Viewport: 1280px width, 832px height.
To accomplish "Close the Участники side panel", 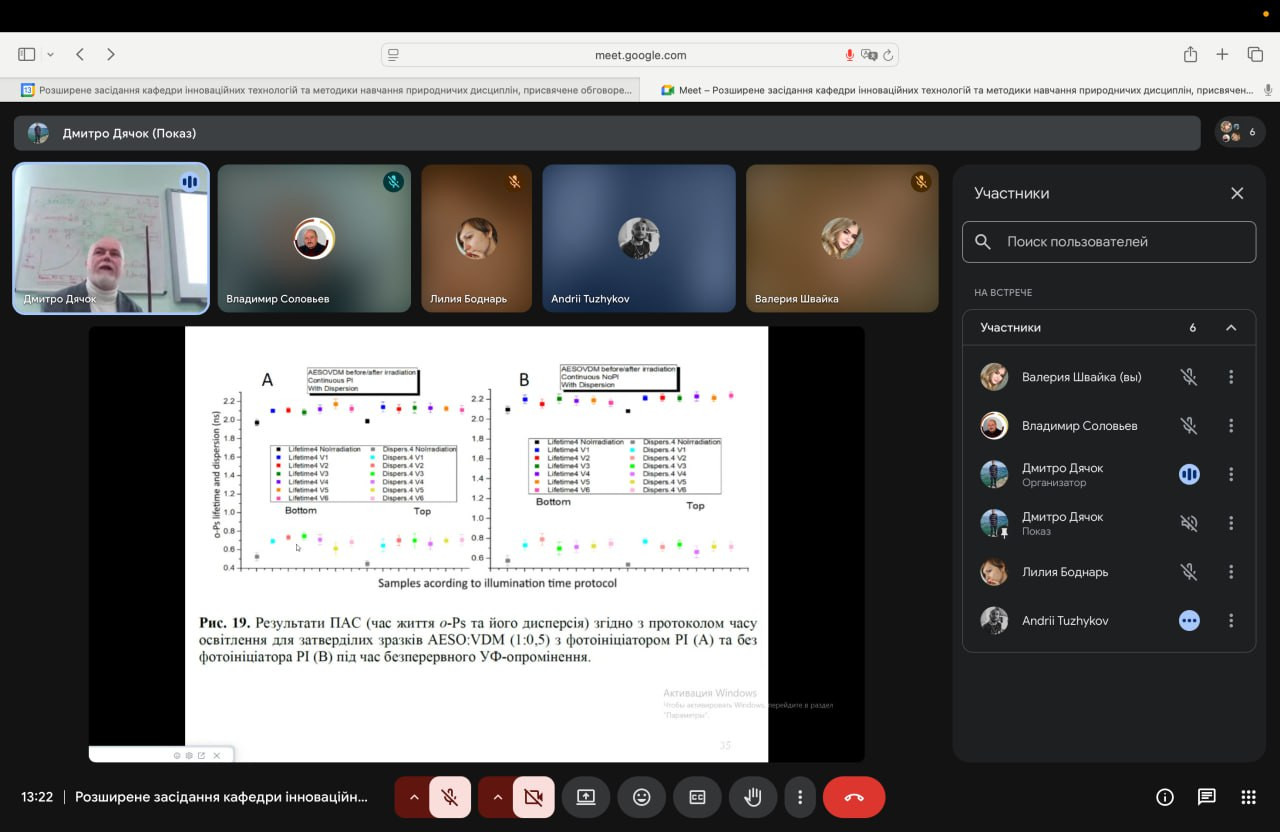I will pos(1237,194).
